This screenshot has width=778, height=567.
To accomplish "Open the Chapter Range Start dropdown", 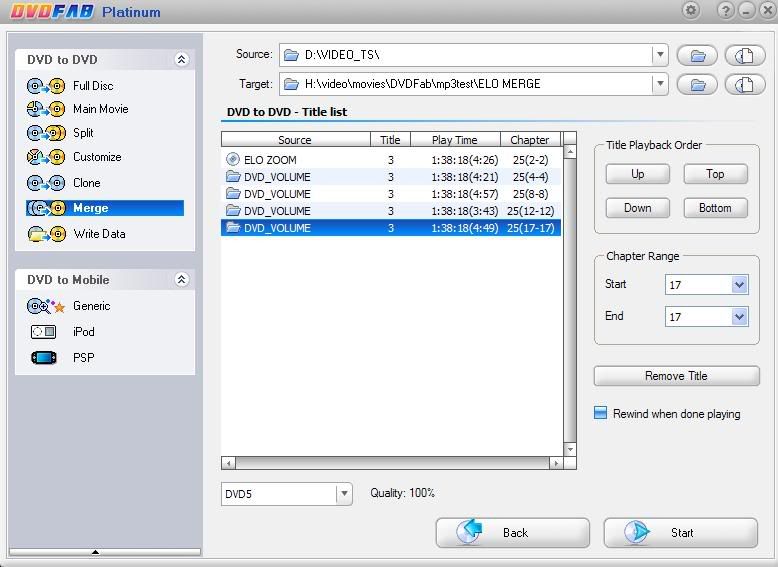I will tap(739, 285).
